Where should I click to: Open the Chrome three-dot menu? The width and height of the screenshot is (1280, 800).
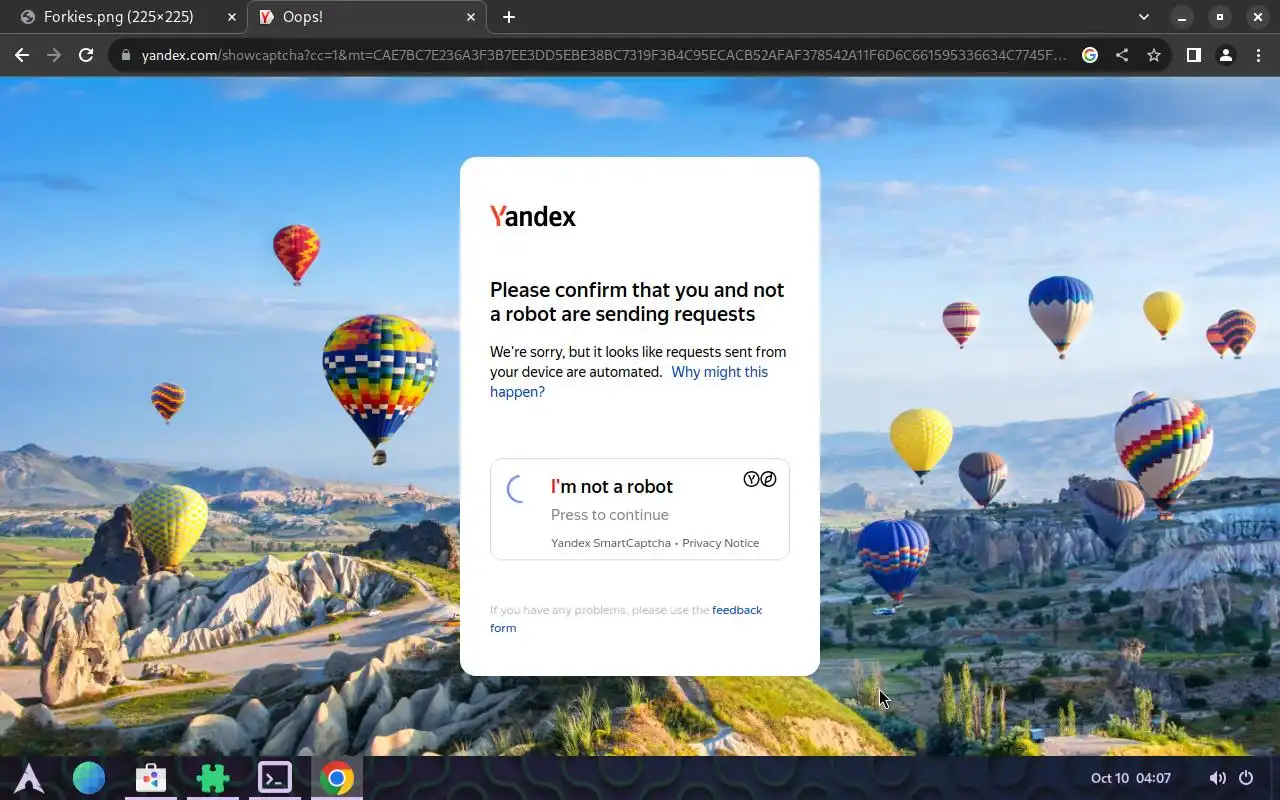(x=1258, y=55)
